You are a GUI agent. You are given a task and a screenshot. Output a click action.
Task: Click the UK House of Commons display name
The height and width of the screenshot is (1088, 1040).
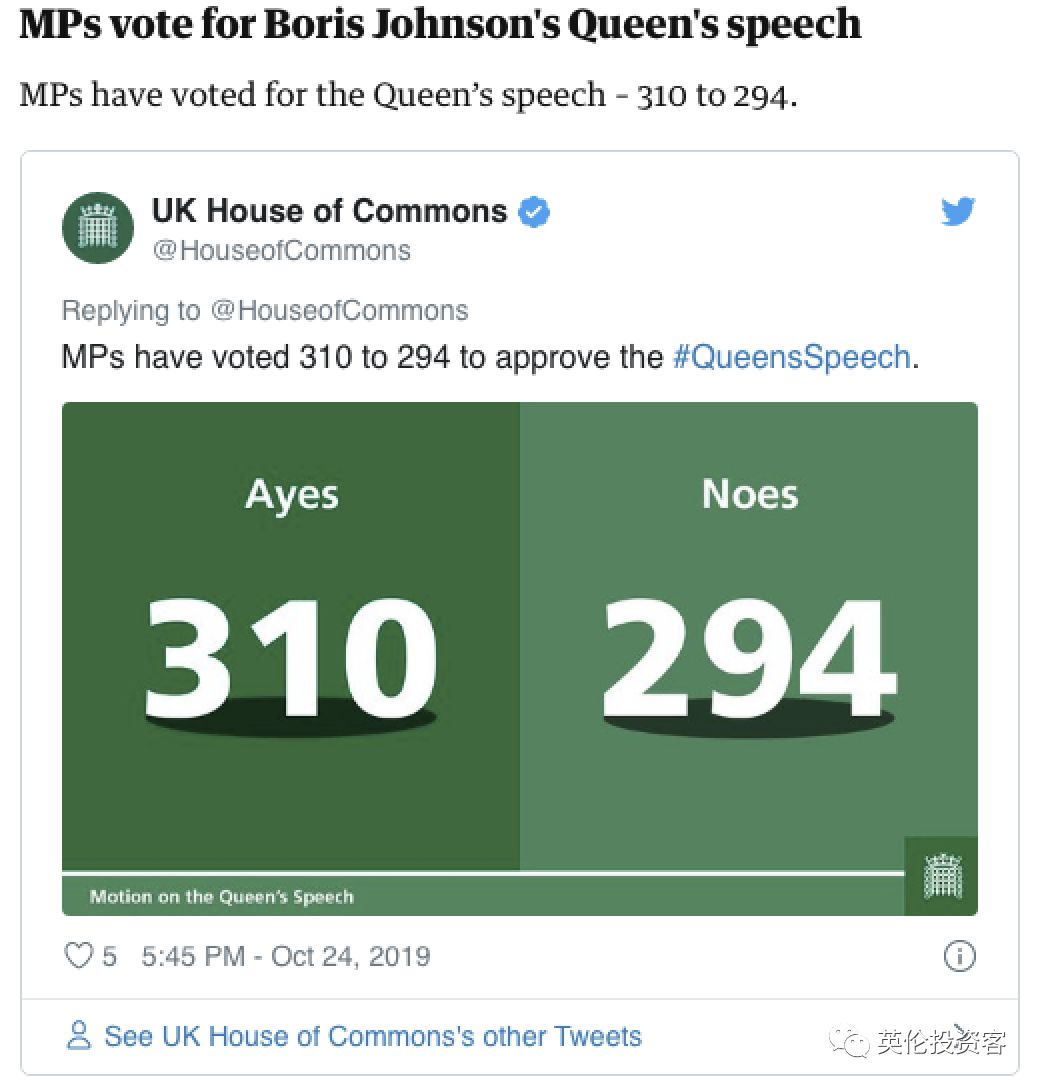click(330, 210)
